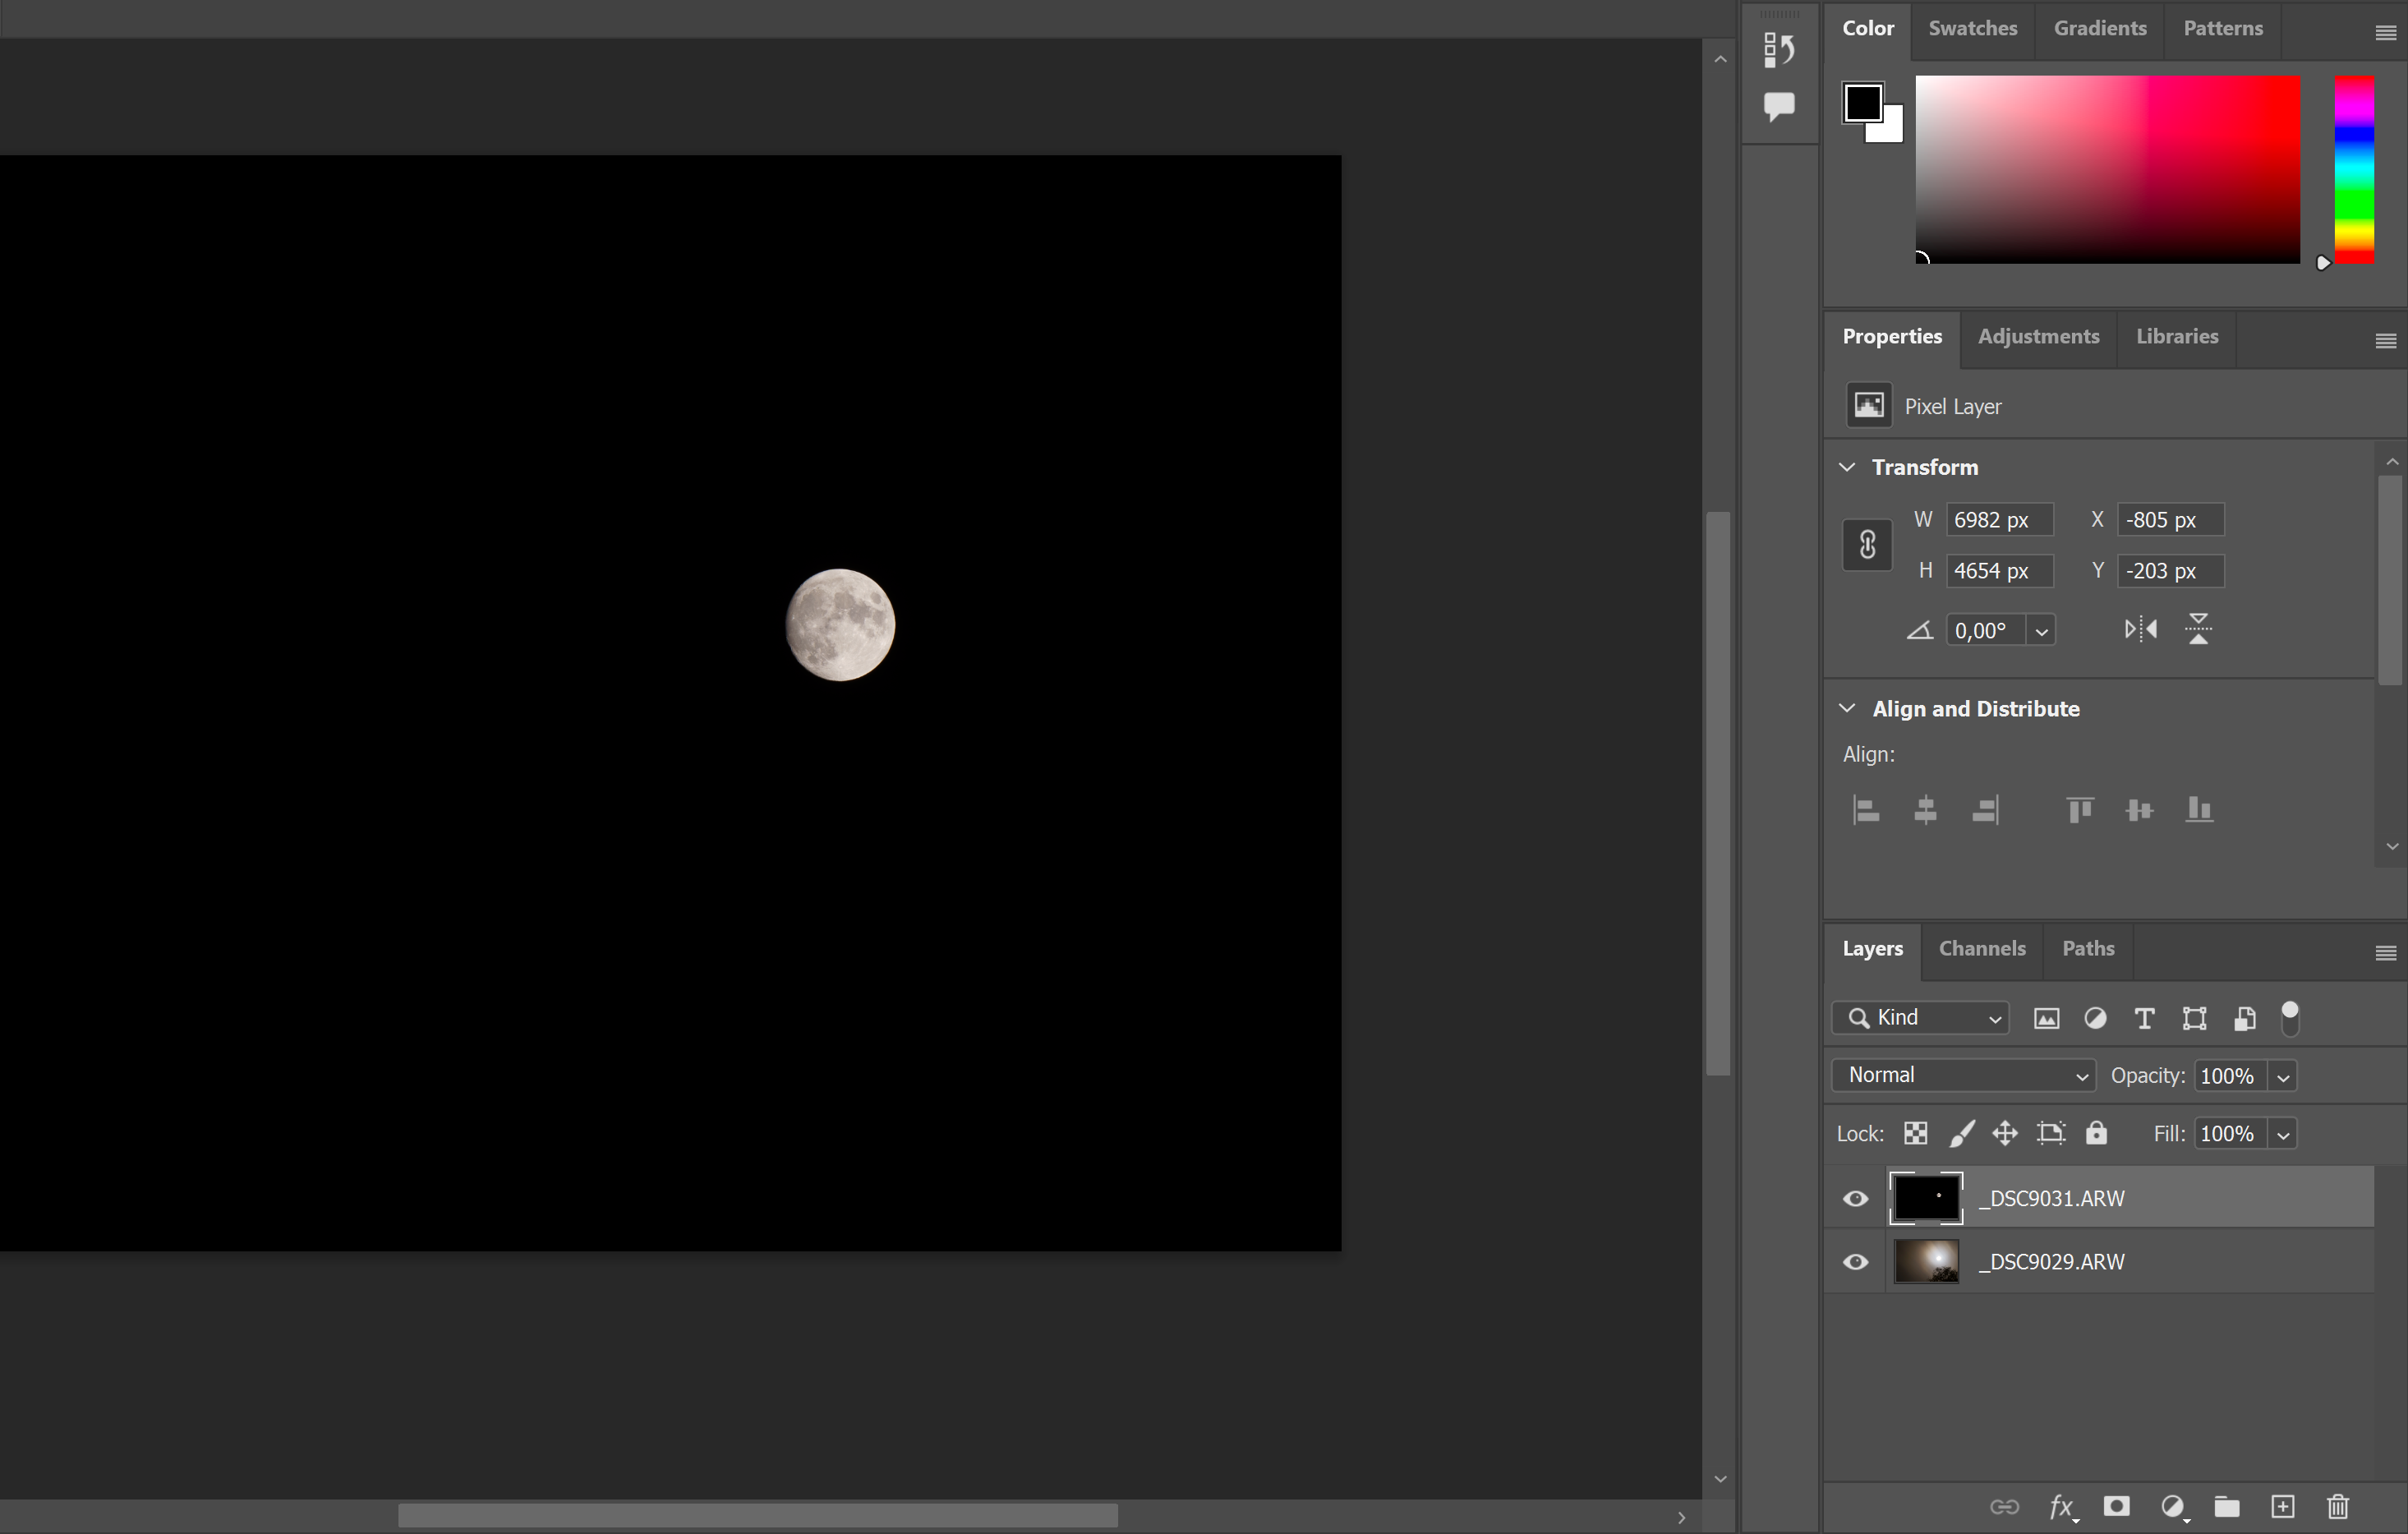
Task: Create a new layer
Action: [x=2283, y=1507]
